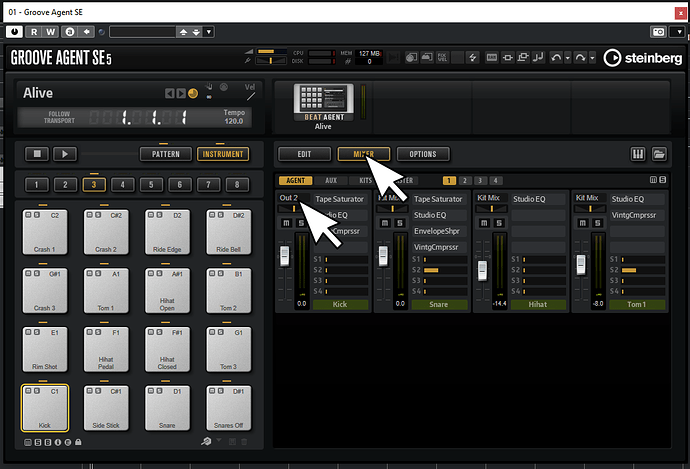Load next preset with down arrow
Viewport: 690px width, 469px height.
pyautogui.click(x=196, y=32)
